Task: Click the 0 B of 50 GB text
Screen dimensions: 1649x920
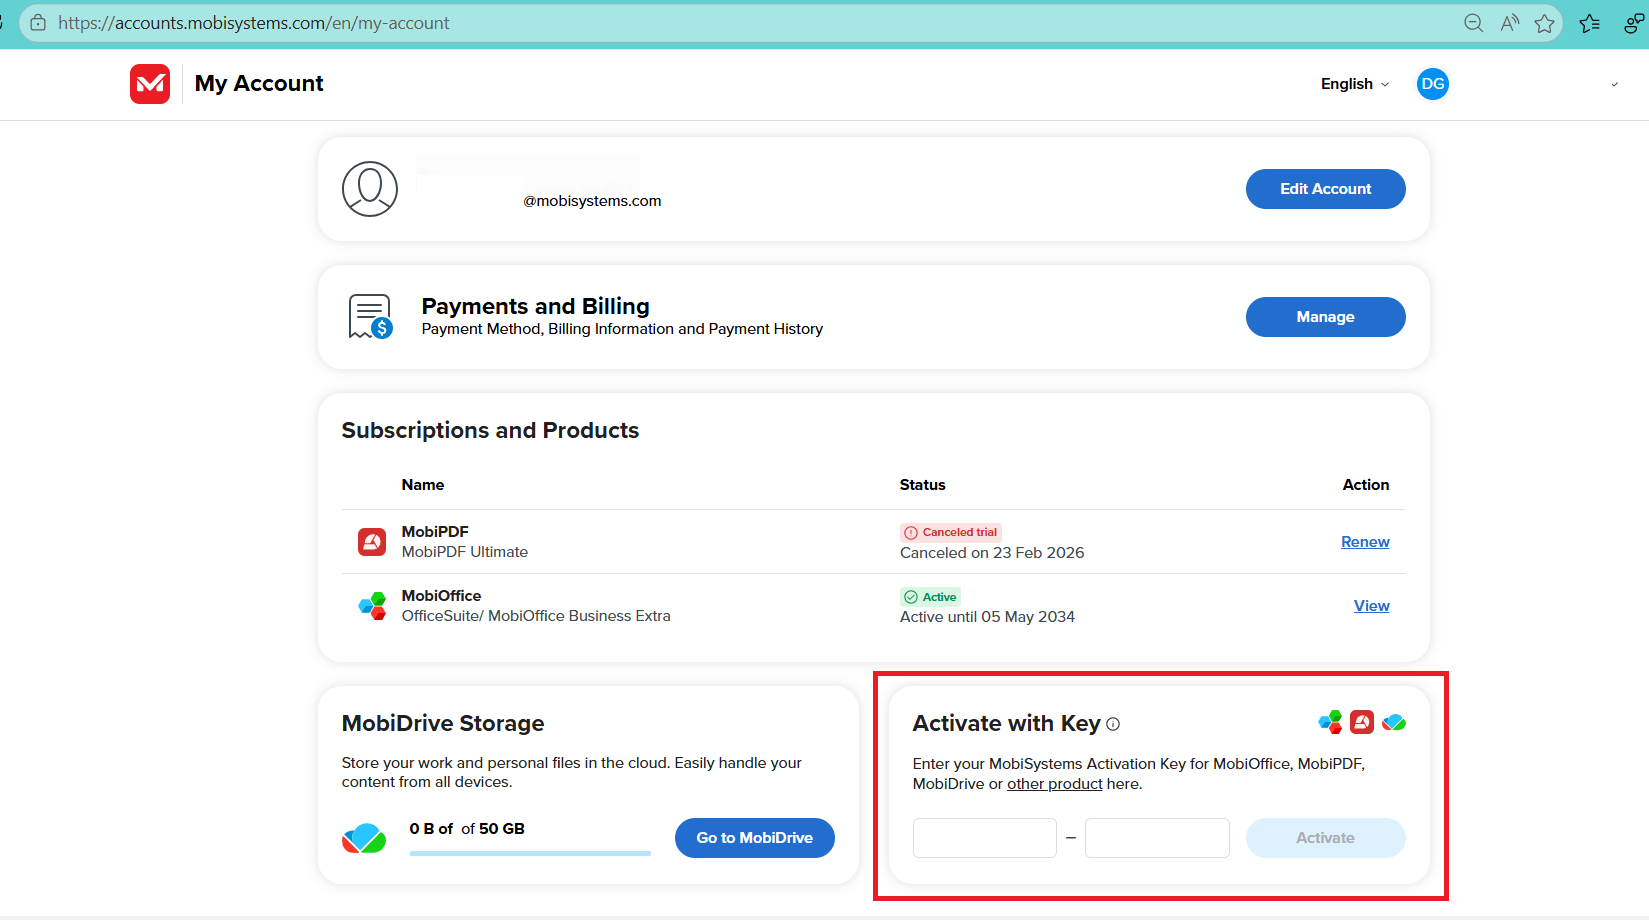Action: (x=467, y=829)
